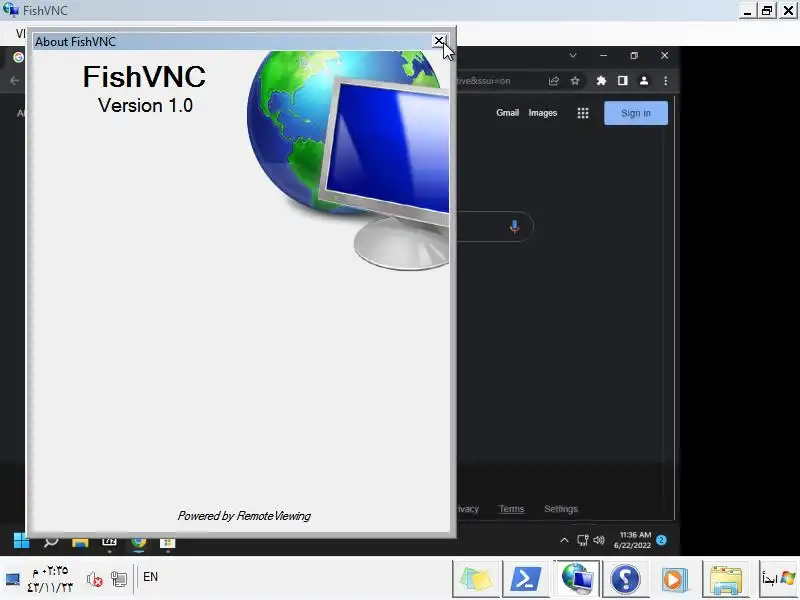Open remote Windows Start button
Screen dimensions: 800x600
coord(21,541)
